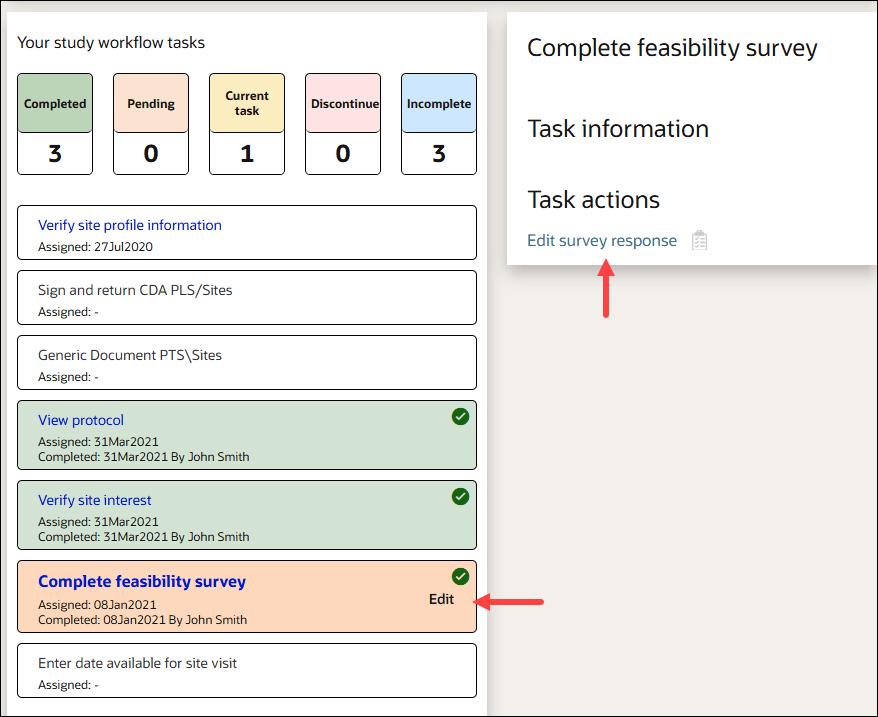Viewport: 878px width, 717px height.
Task: Click the checkmark on Complete feasibility survey card
Action: pyautogui.click(x=460, y=576)
